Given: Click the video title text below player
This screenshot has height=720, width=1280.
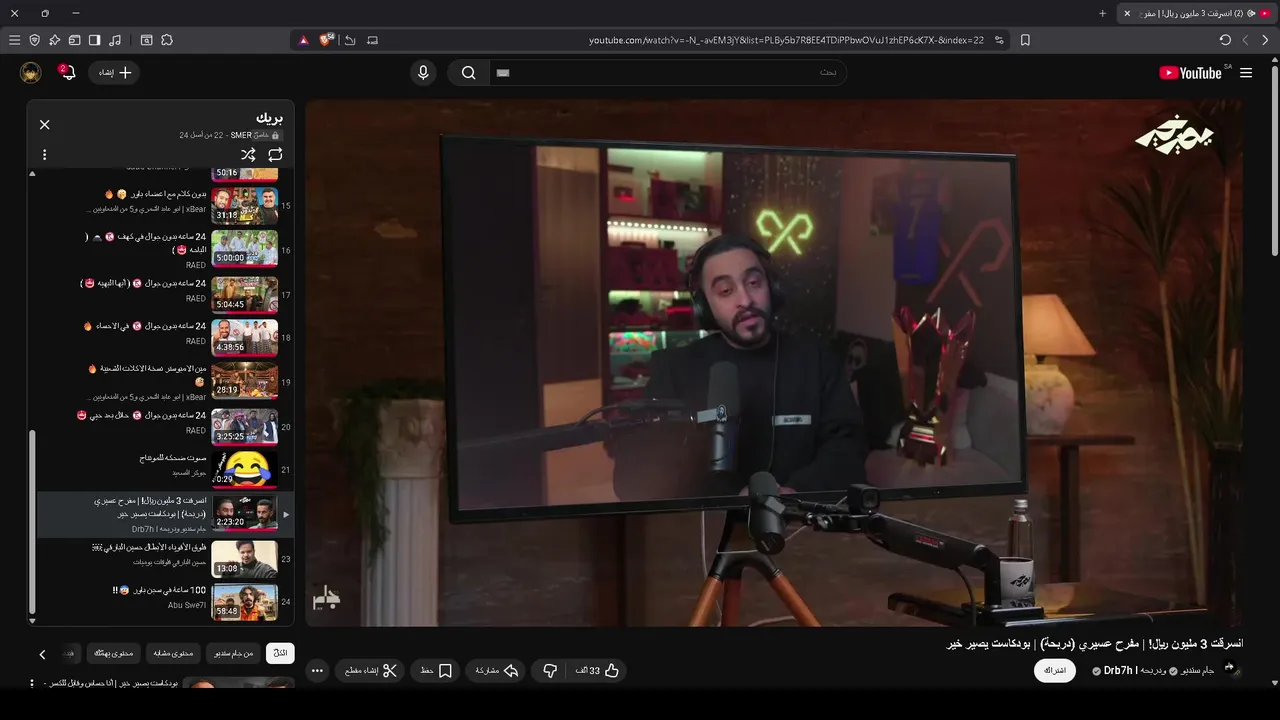Looking at the screenshot, I should (x=1094, y=643).
